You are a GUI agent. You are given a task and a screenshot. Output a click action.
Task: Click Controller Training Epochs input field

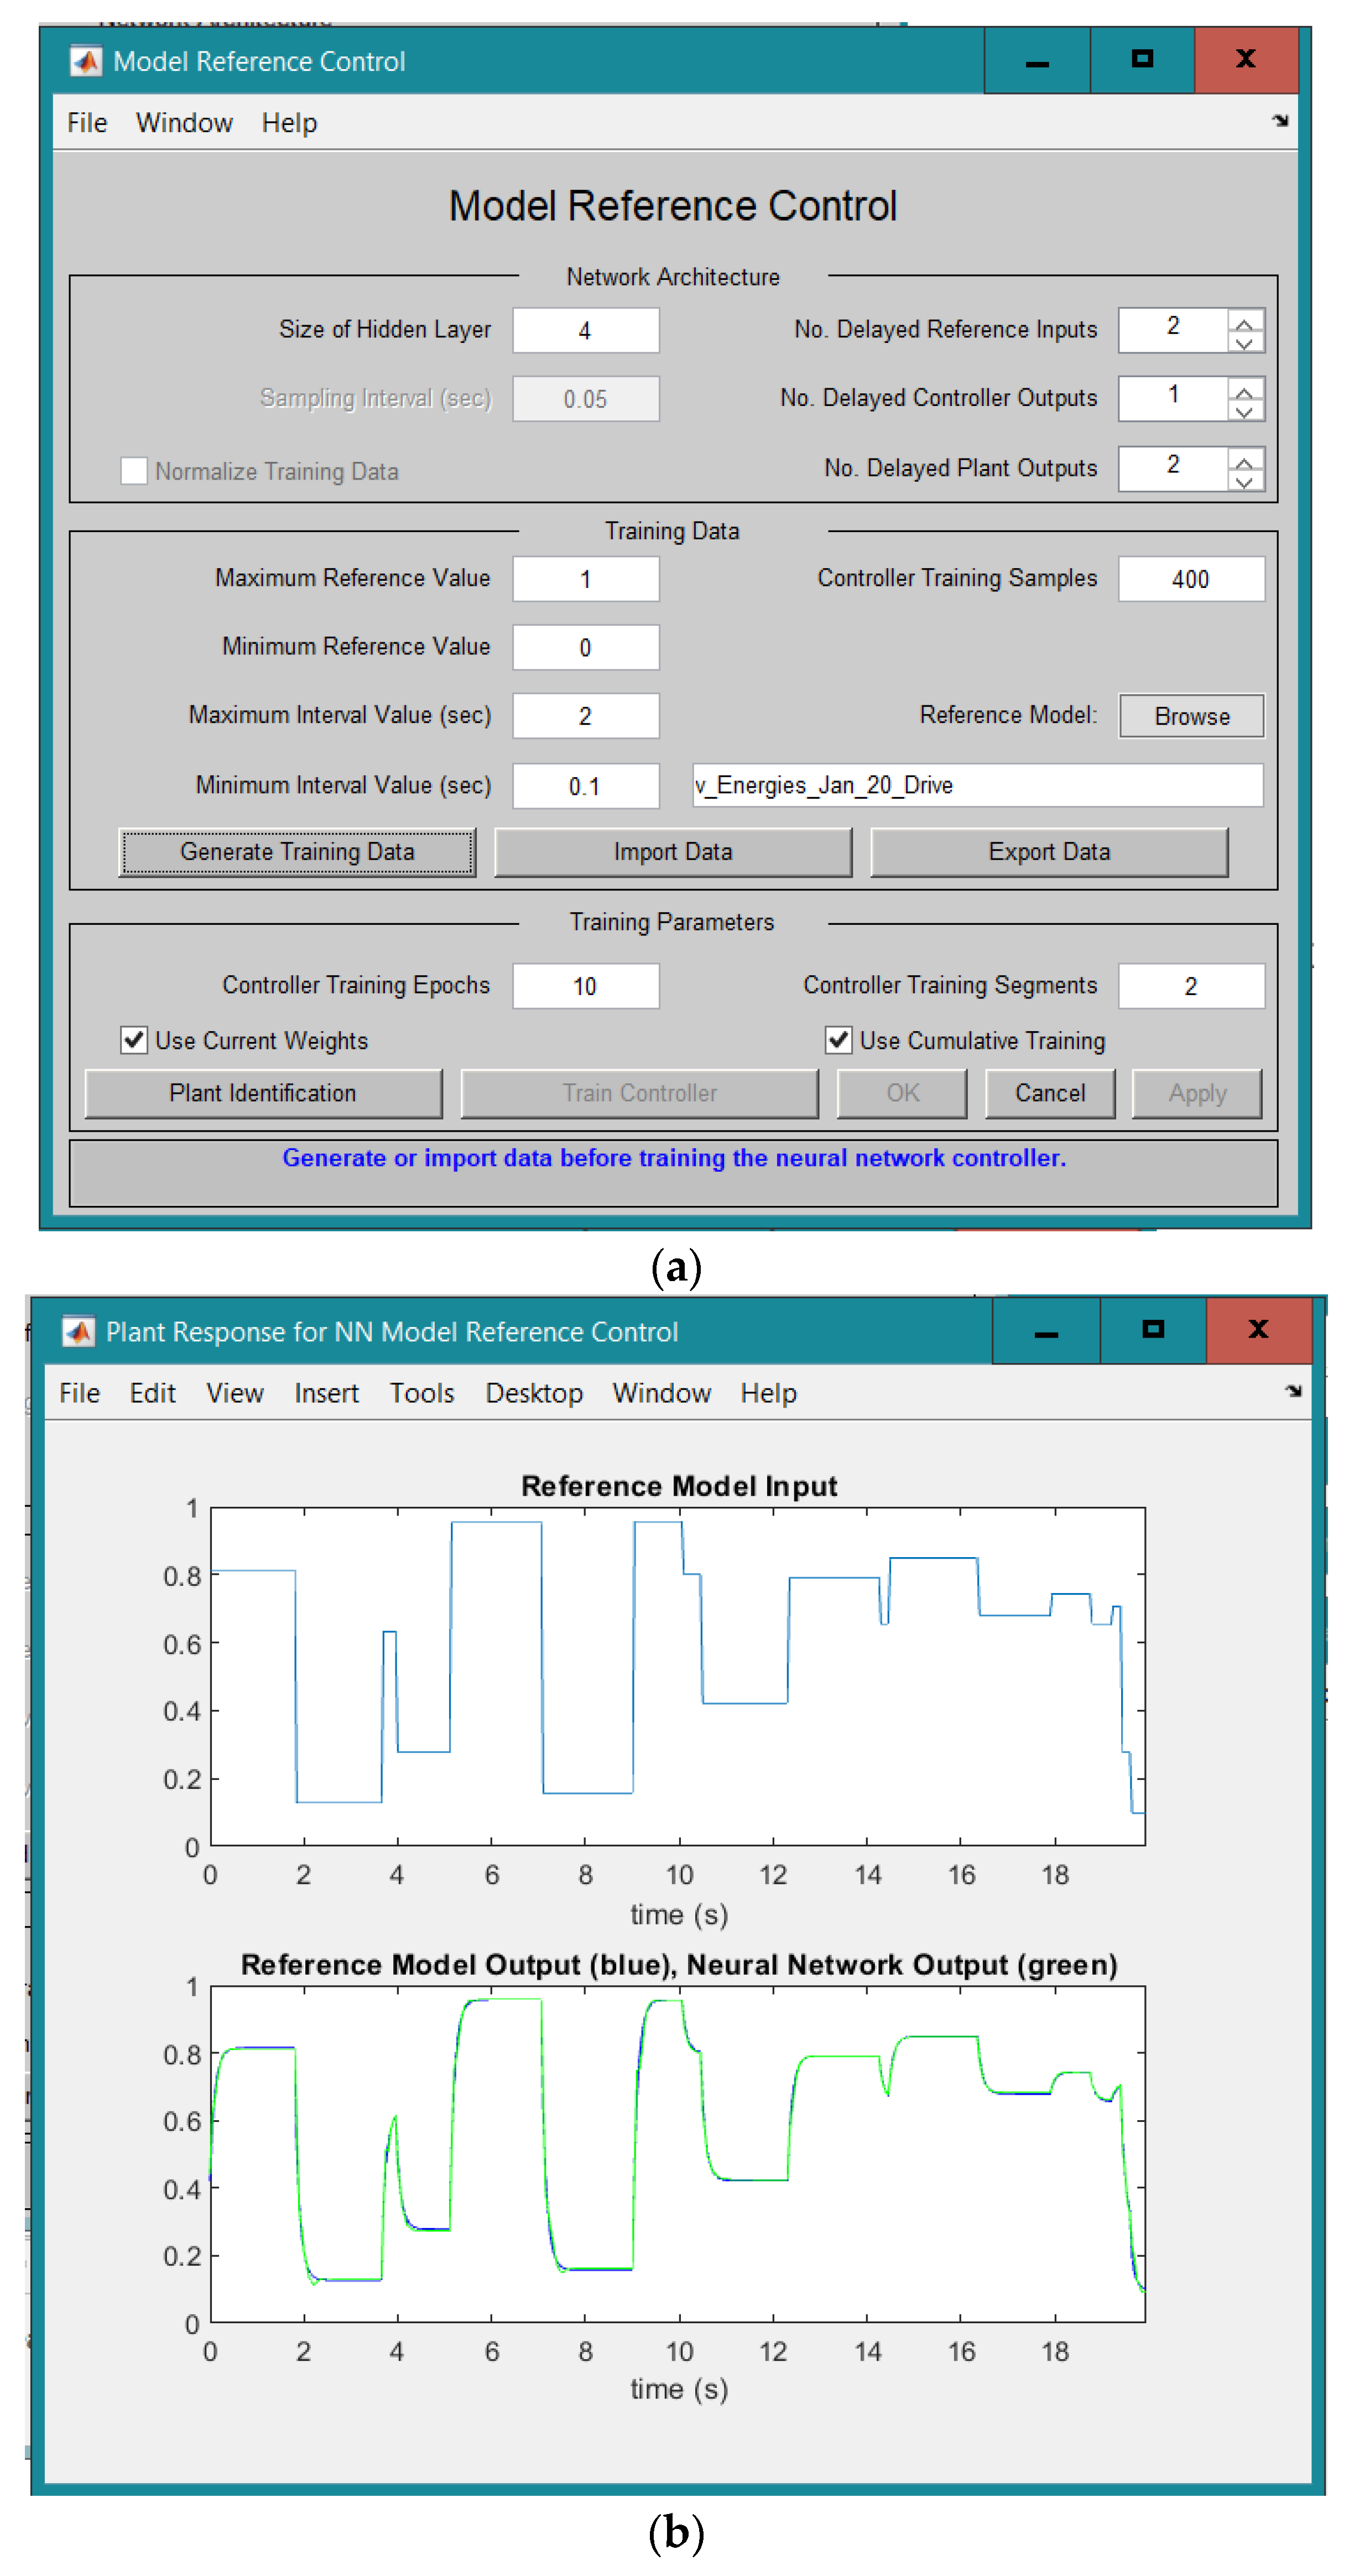coord(585,986)
